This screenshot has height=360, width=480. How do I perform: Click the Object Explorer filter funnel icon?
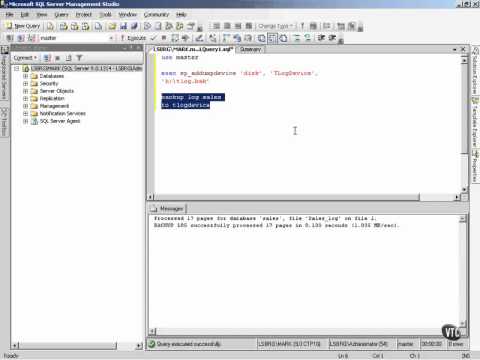(x=79, y=58)
